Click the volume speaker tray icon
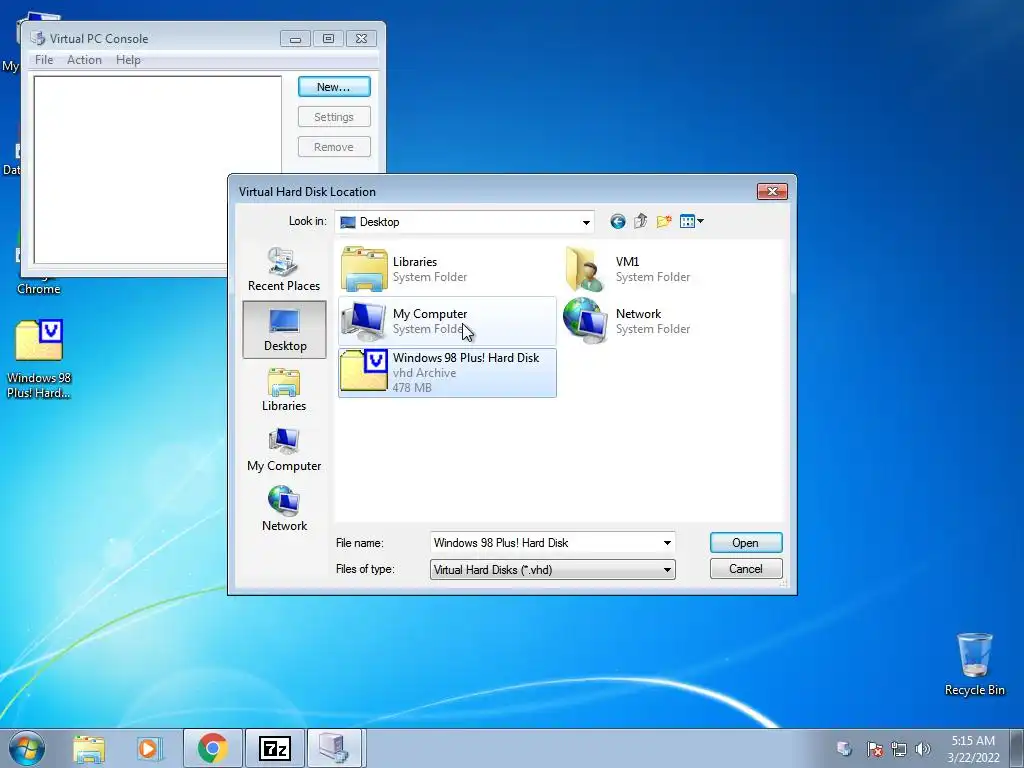Viewport: 1024px width, 768px height. click(922, 749)
